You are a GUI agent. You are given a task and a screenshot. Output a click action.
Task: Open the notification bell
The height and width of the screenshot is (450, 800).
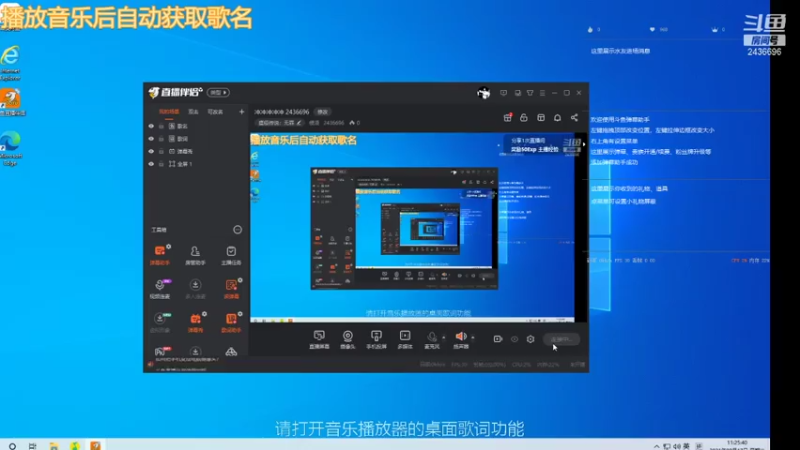tap(557, 118)
